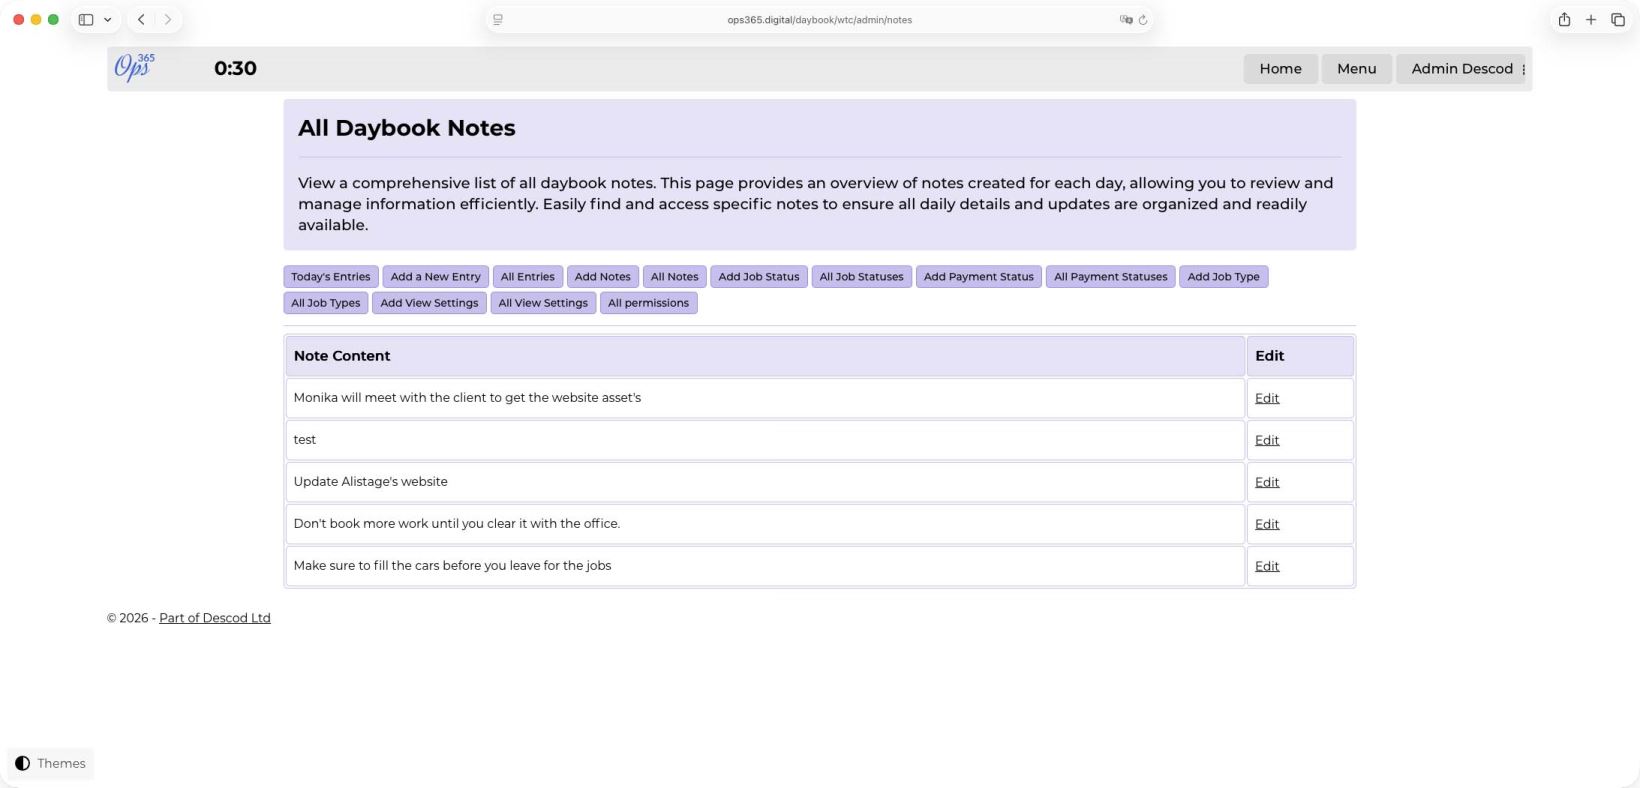
Task: Click the Add Notes button
Action: point(602,277)
